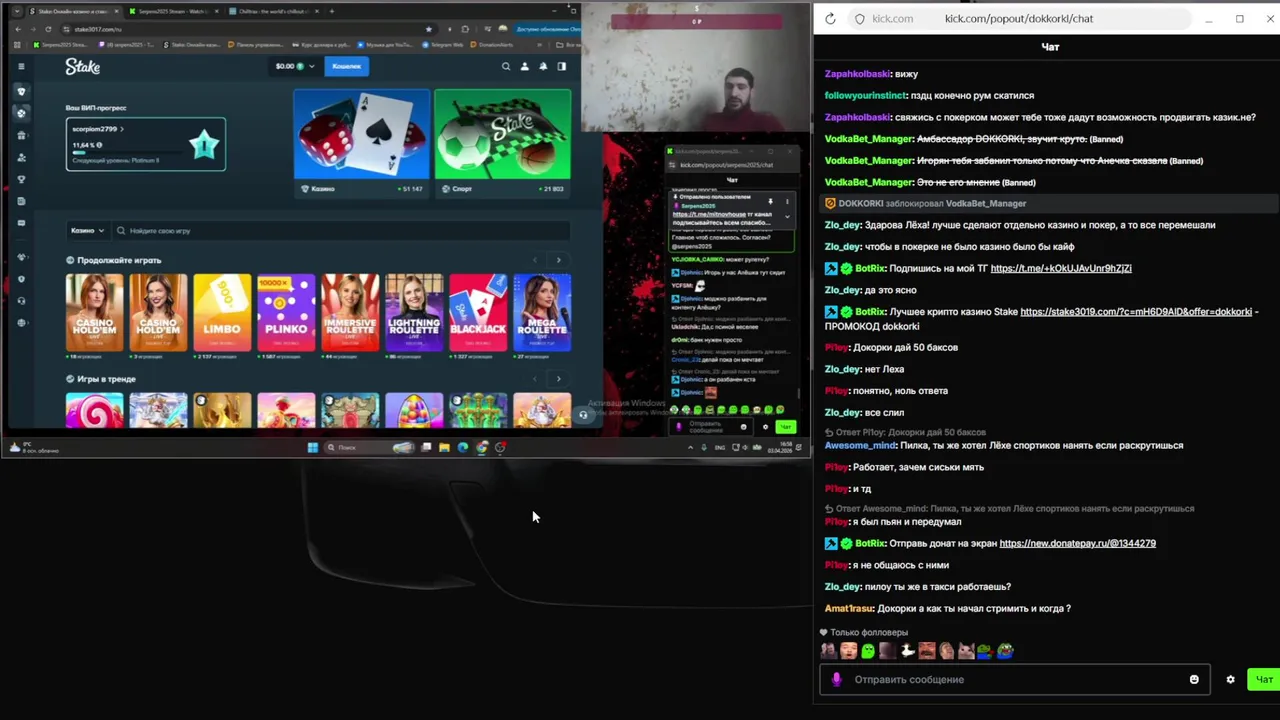Click the kick.com address bar URL
This screenshot has width=1280, height=720.
(x=1018, y=19)
